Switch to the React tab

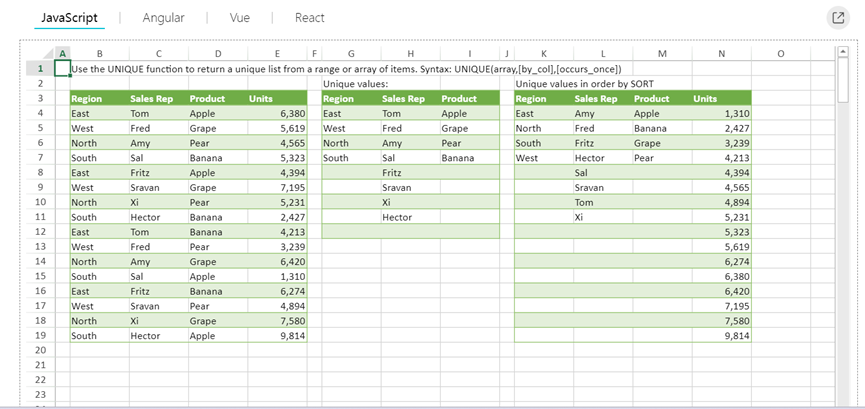coord(309,18)
